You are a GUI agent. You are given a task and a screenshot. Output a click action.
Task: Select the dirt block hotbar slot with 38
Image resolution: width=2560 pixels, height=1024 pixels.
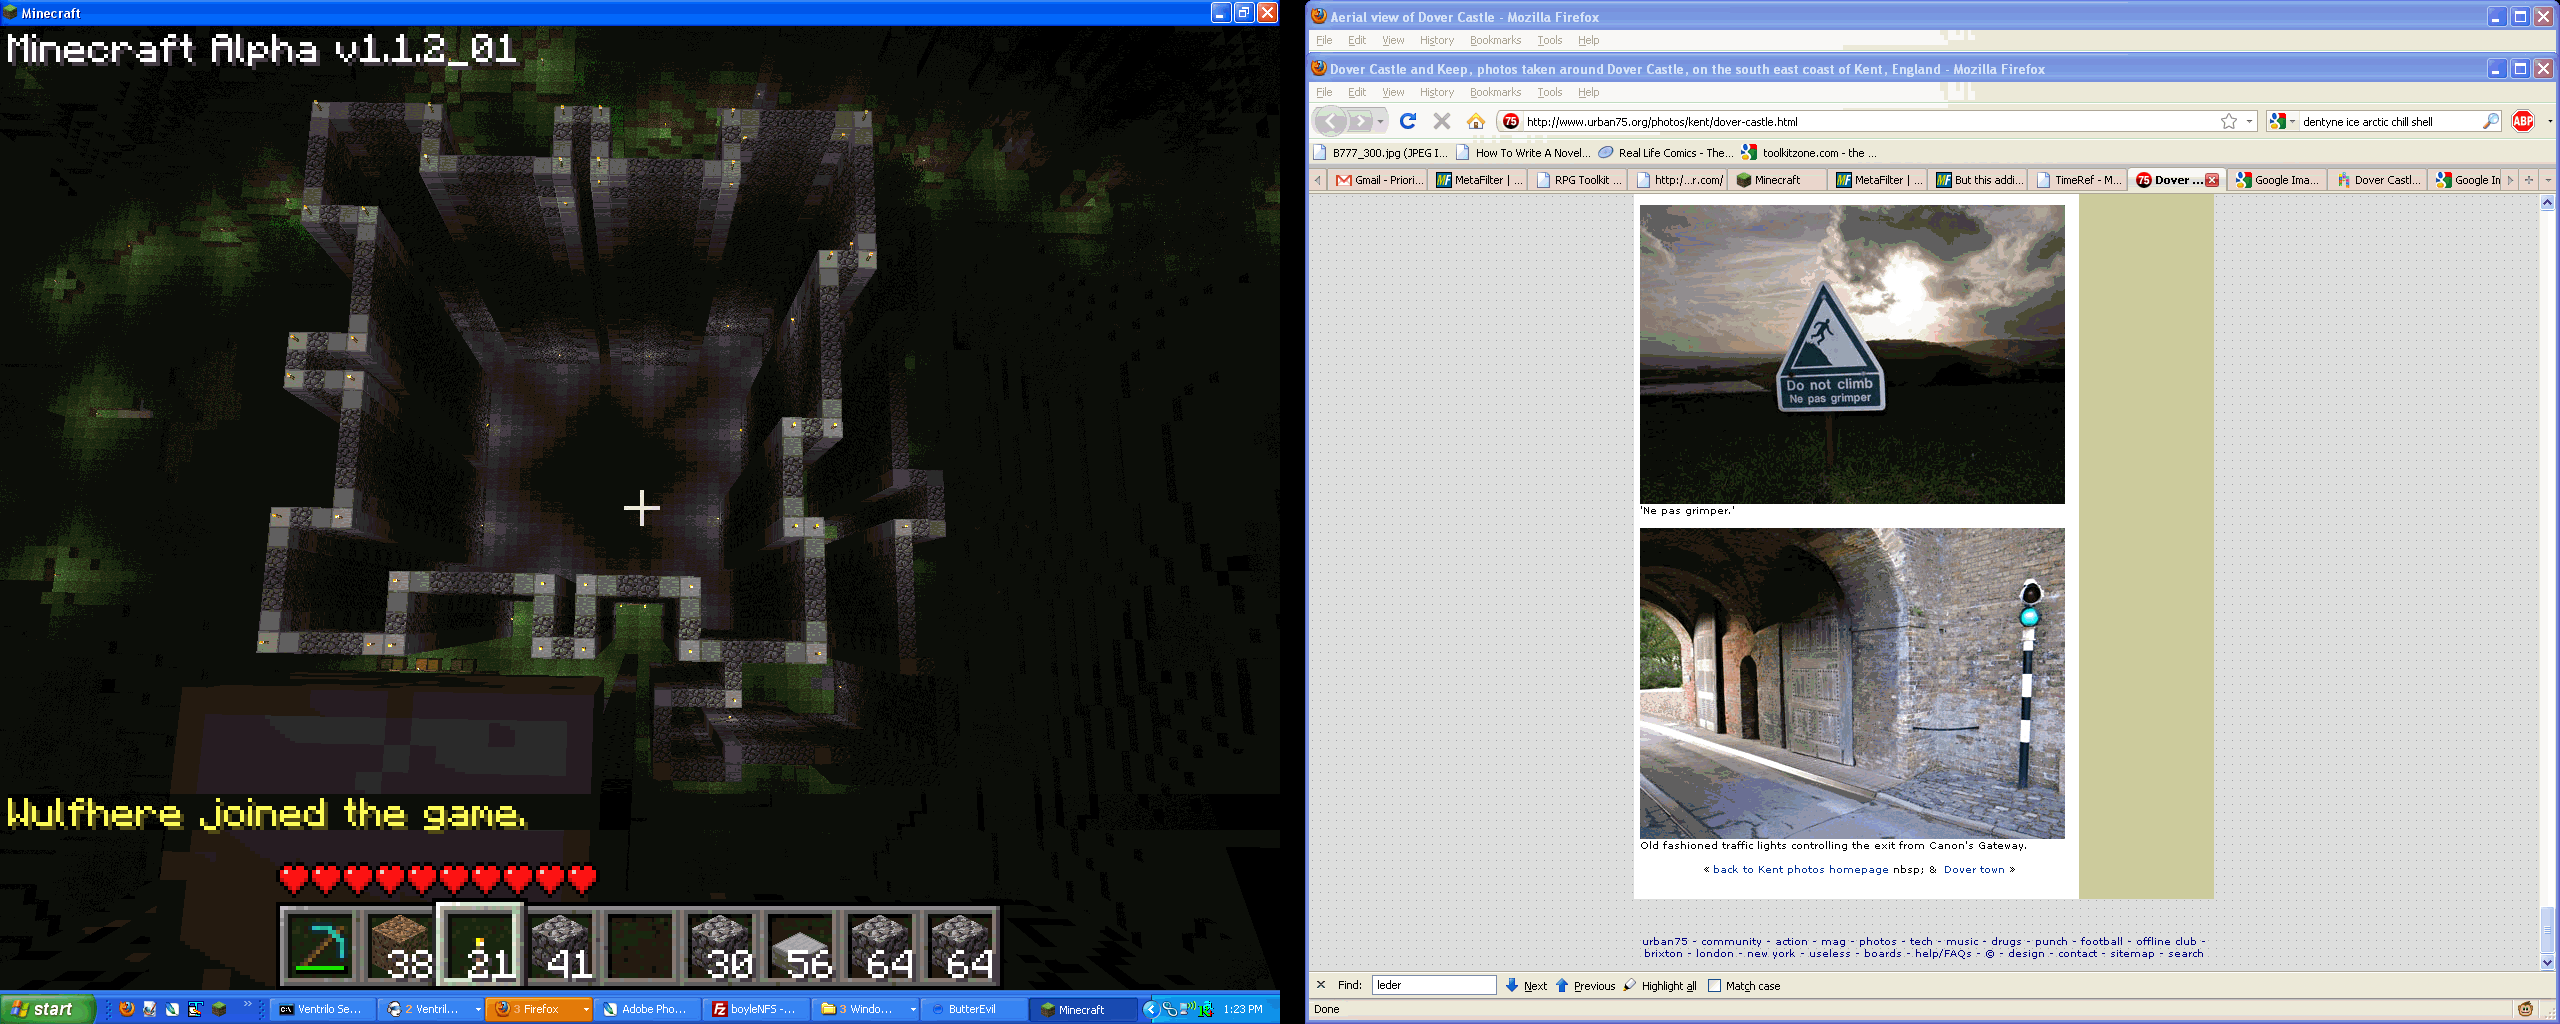[x=400, y=946]
